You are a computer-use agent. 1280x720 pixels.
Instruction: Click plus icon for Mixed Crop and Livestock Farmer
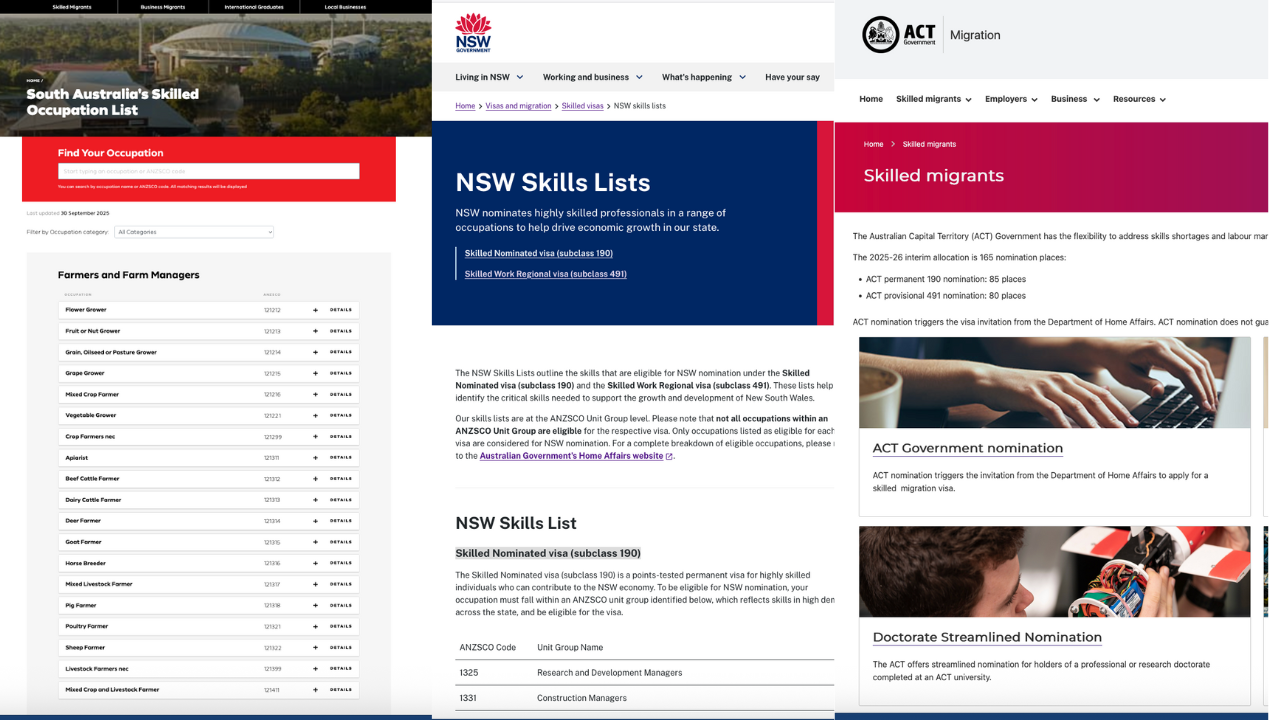[x=315, y=689]
